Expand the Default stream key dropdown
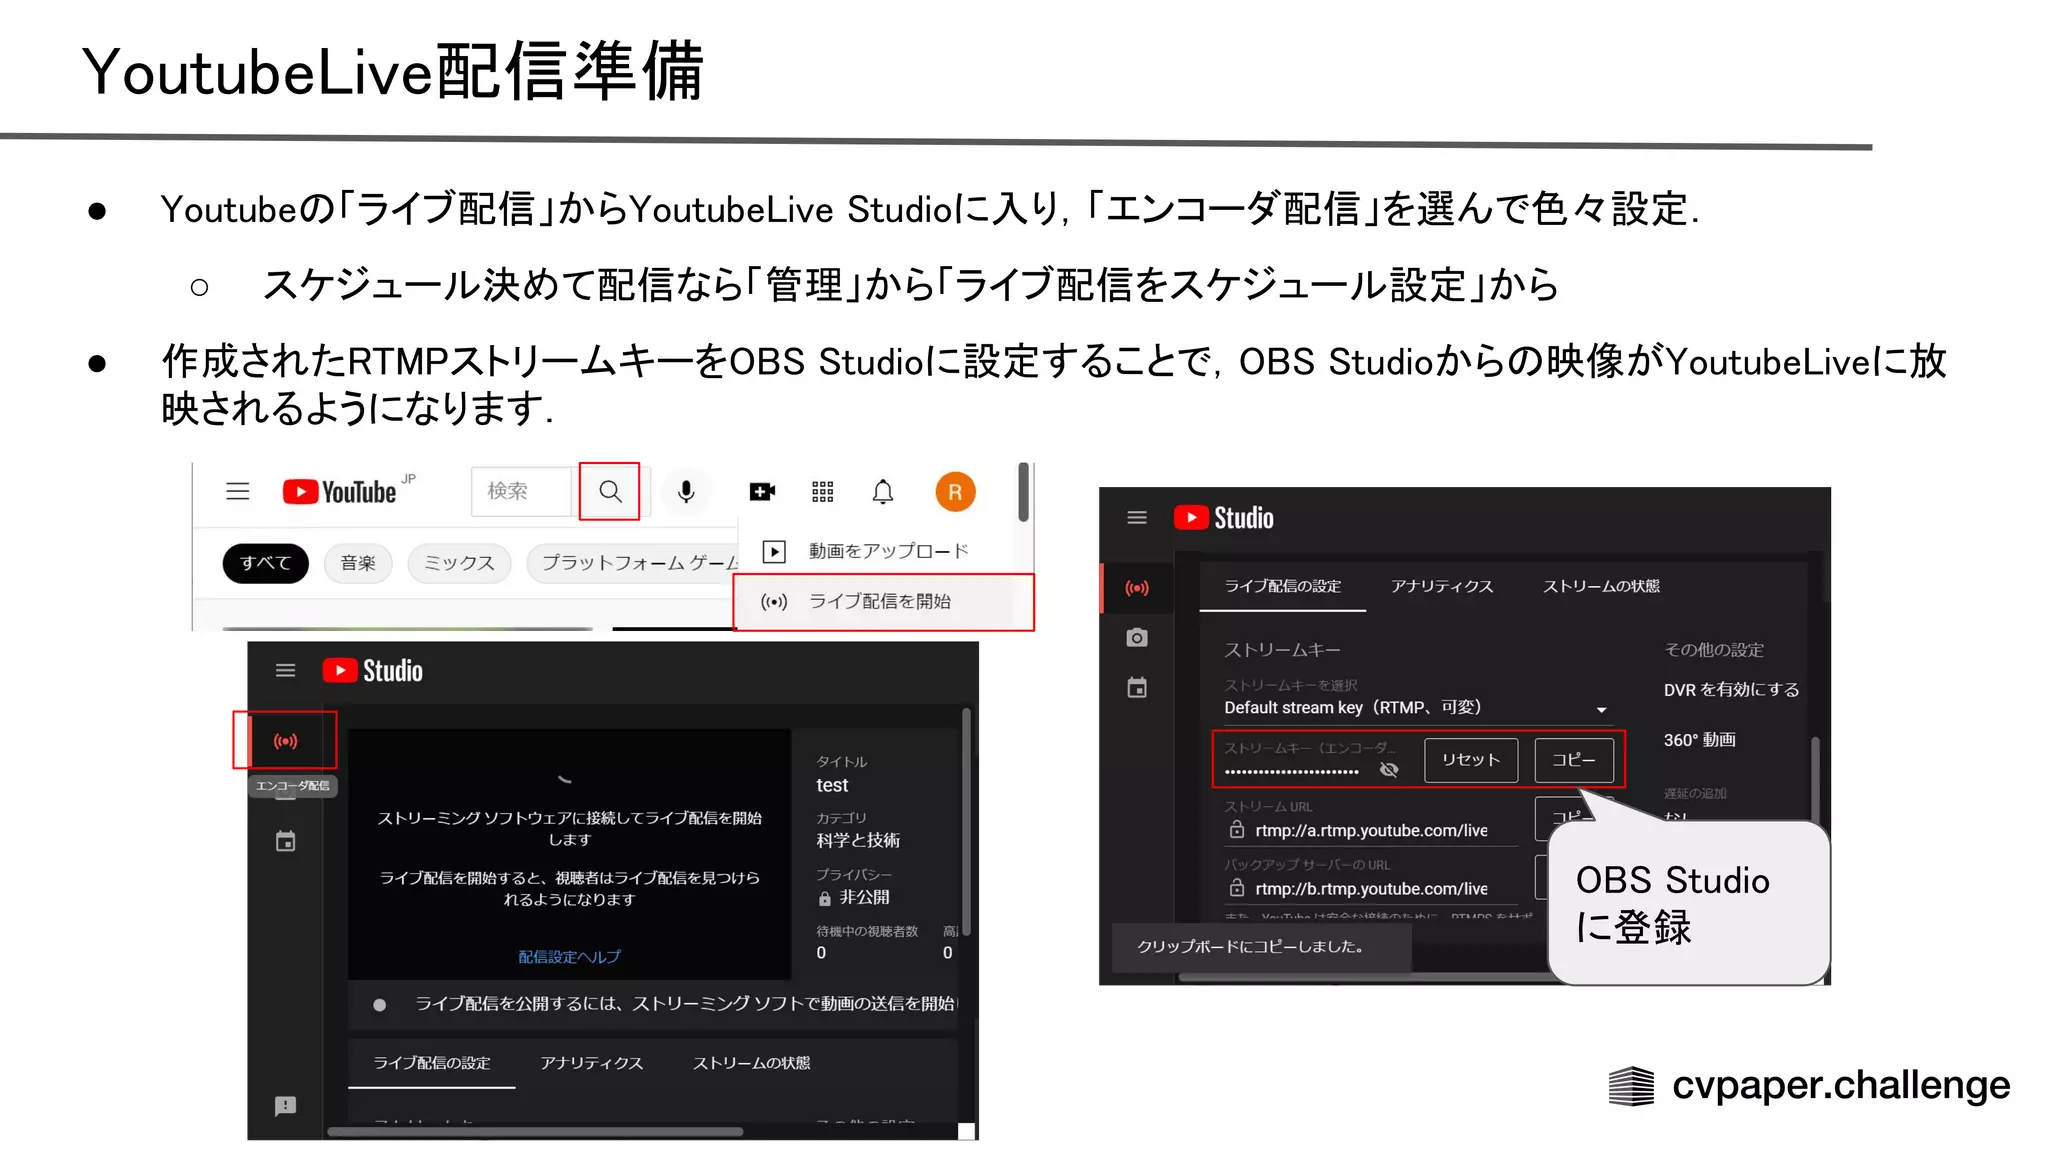Screen dimensions: 2048x1152 coord(1418,708)
